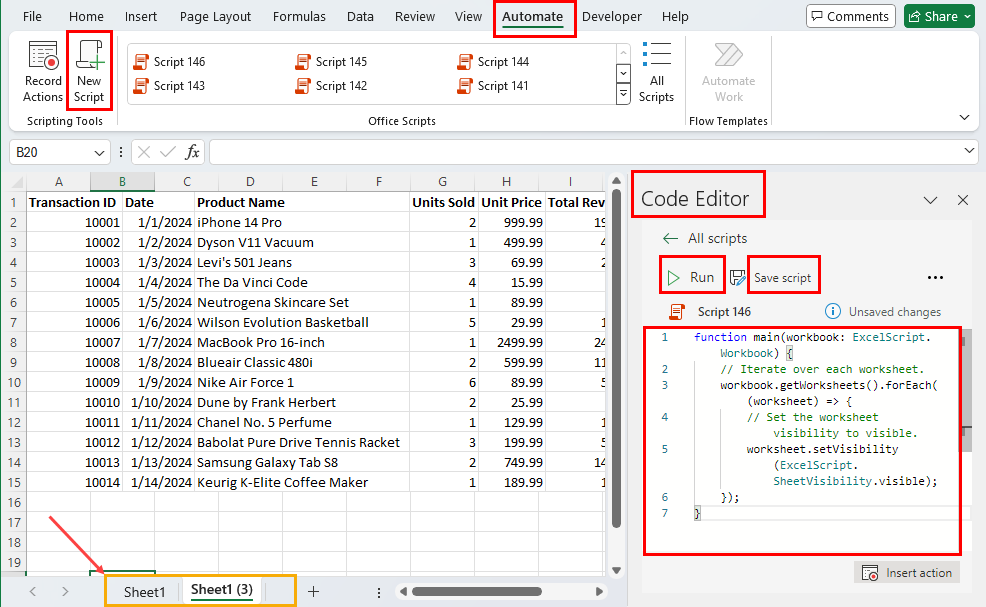Click the vertical scrollbar down arrow

pos(616,571)
